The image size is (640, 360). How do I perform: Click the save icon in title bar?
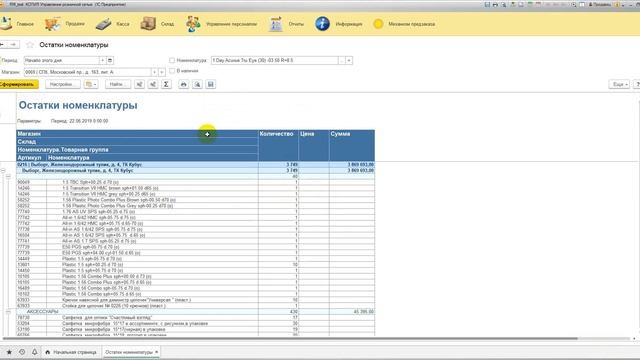point(487,4)
